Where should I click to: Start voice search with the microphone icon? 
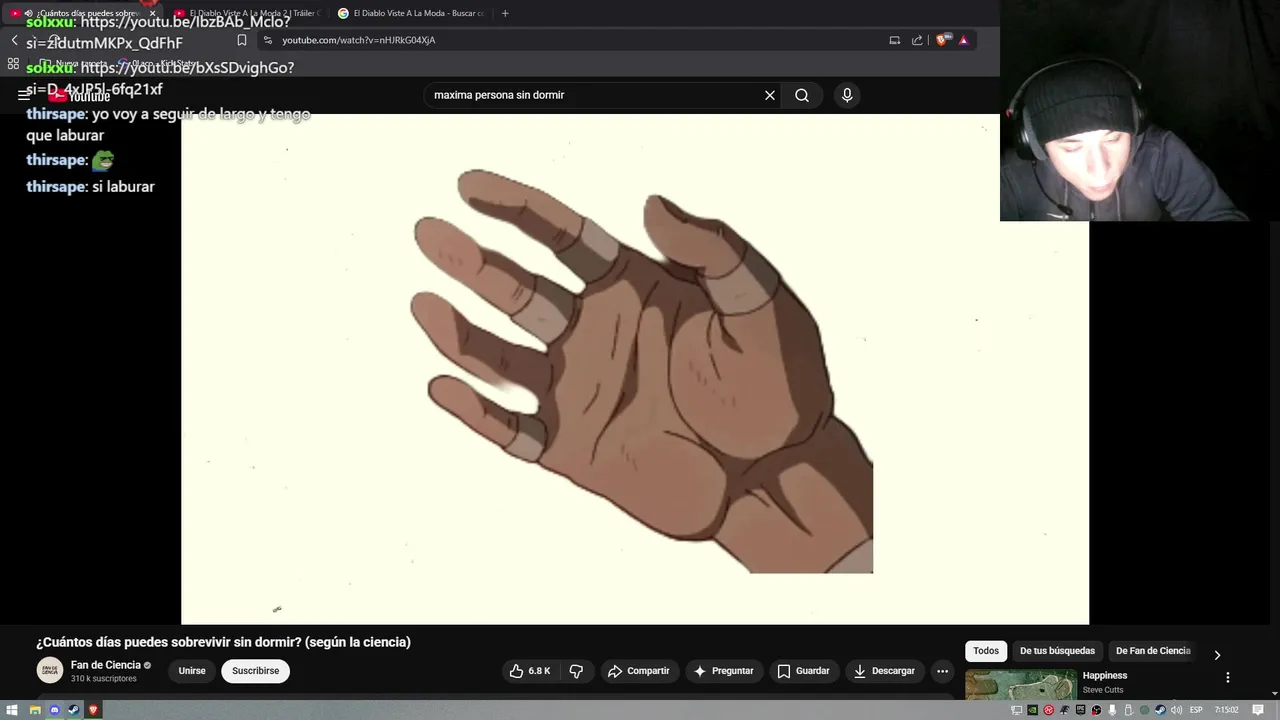(847, 95)
